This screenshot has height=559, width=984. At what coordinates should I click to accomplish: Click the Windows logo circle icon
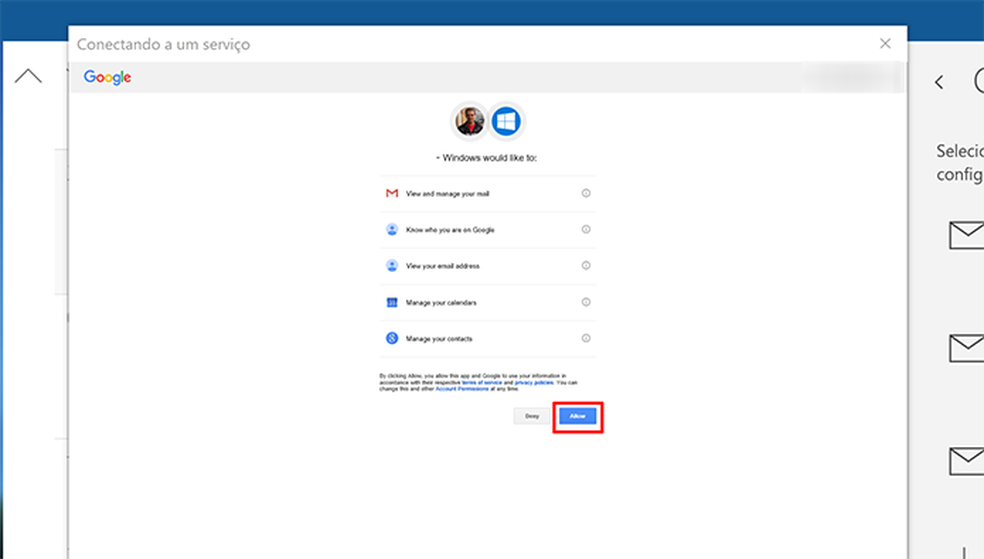[x=506, y=121]
